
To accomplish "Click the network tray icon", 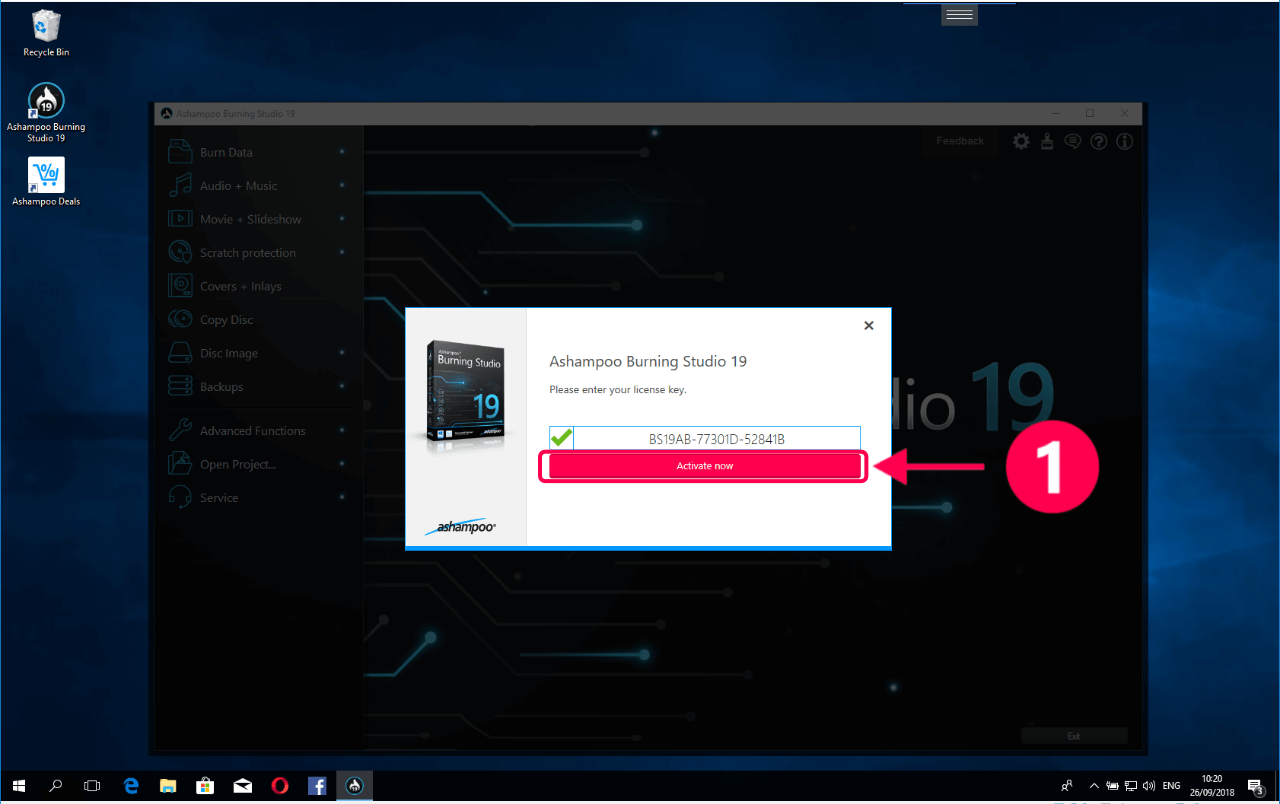I will tap(1130, 787).
